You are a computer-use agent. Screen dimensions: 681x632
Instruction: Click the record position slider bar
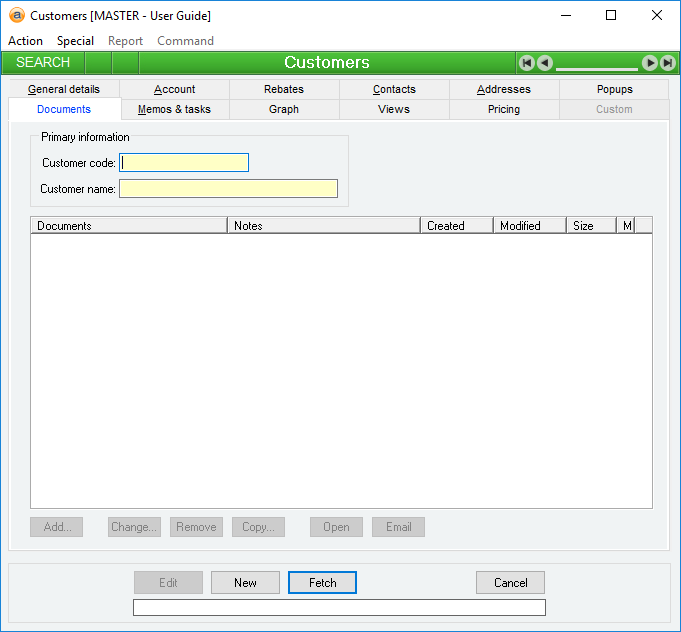[x=597, y=67]
